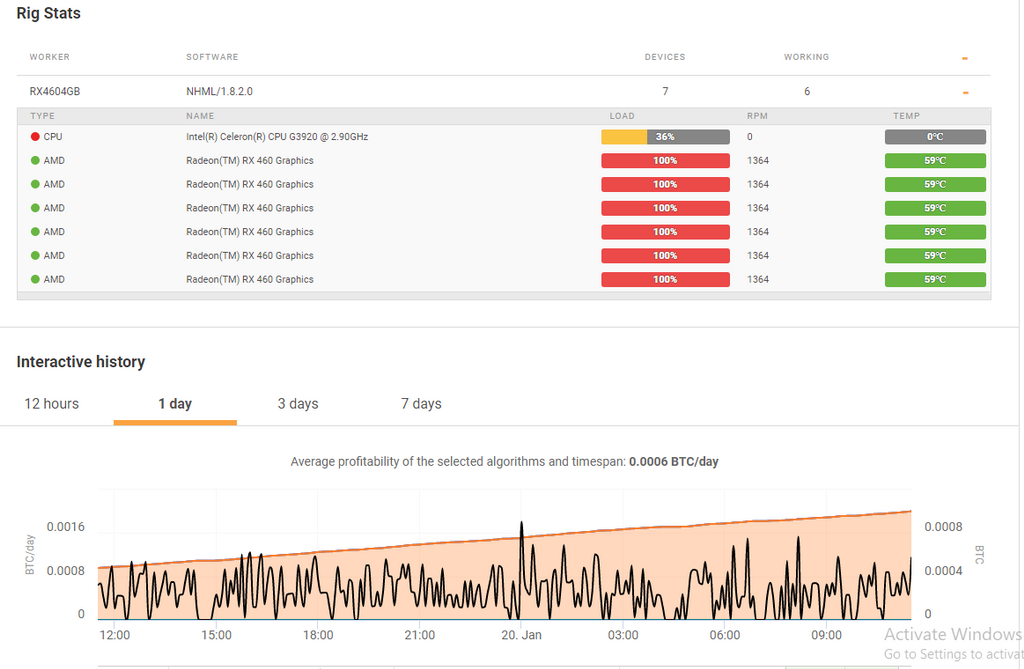Click the gray 0°C CPU temperature bar
Screen dimensions: 1024x669
935,137
